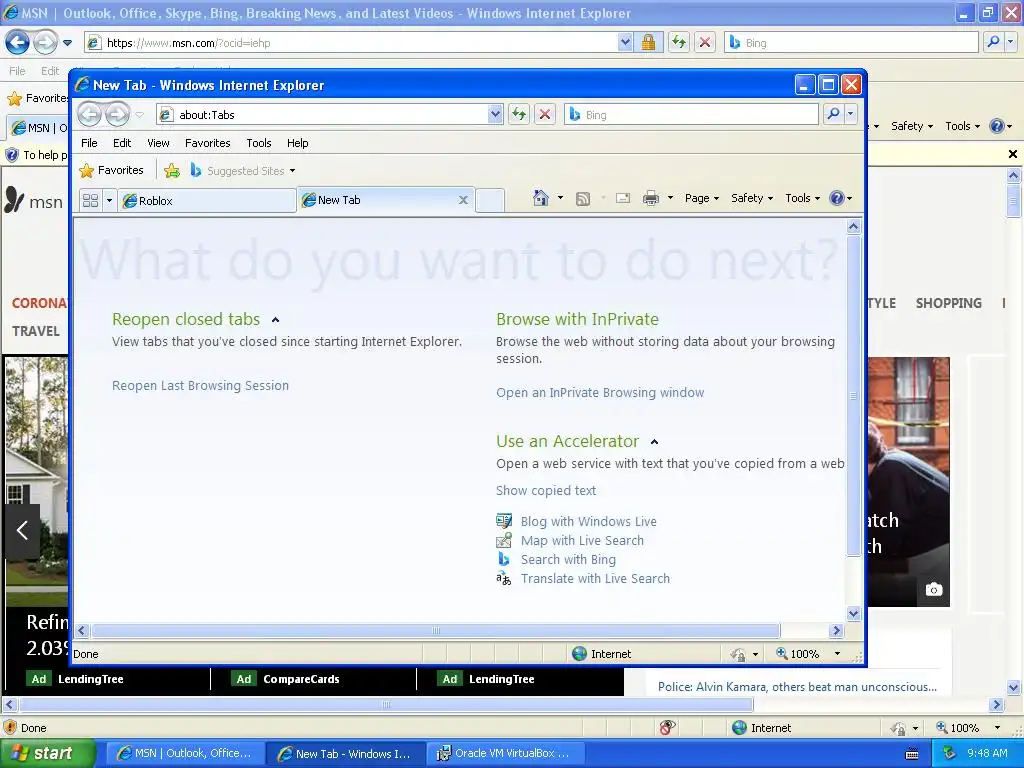Screen dimensions: 1024x768
Task: Click Refresh icon beside about:Tabs address bar
Action: [x=519, y=115]
